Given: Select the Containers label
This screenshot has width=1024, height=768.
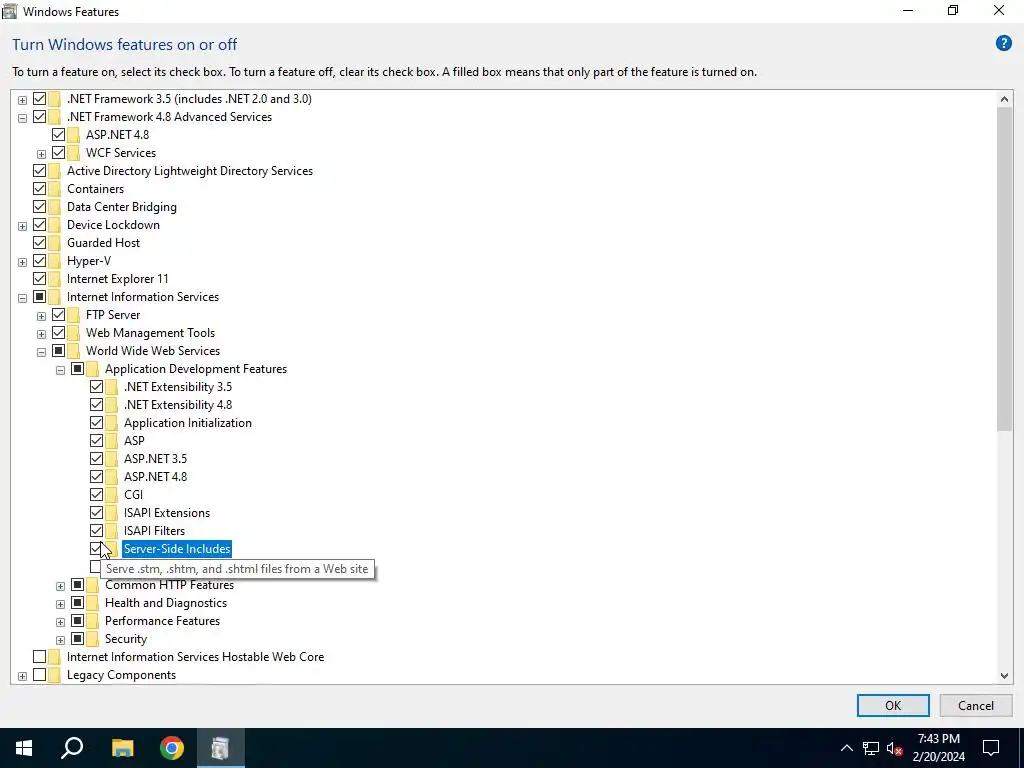Looking at the screenshot, I should [x=95, y=189].
